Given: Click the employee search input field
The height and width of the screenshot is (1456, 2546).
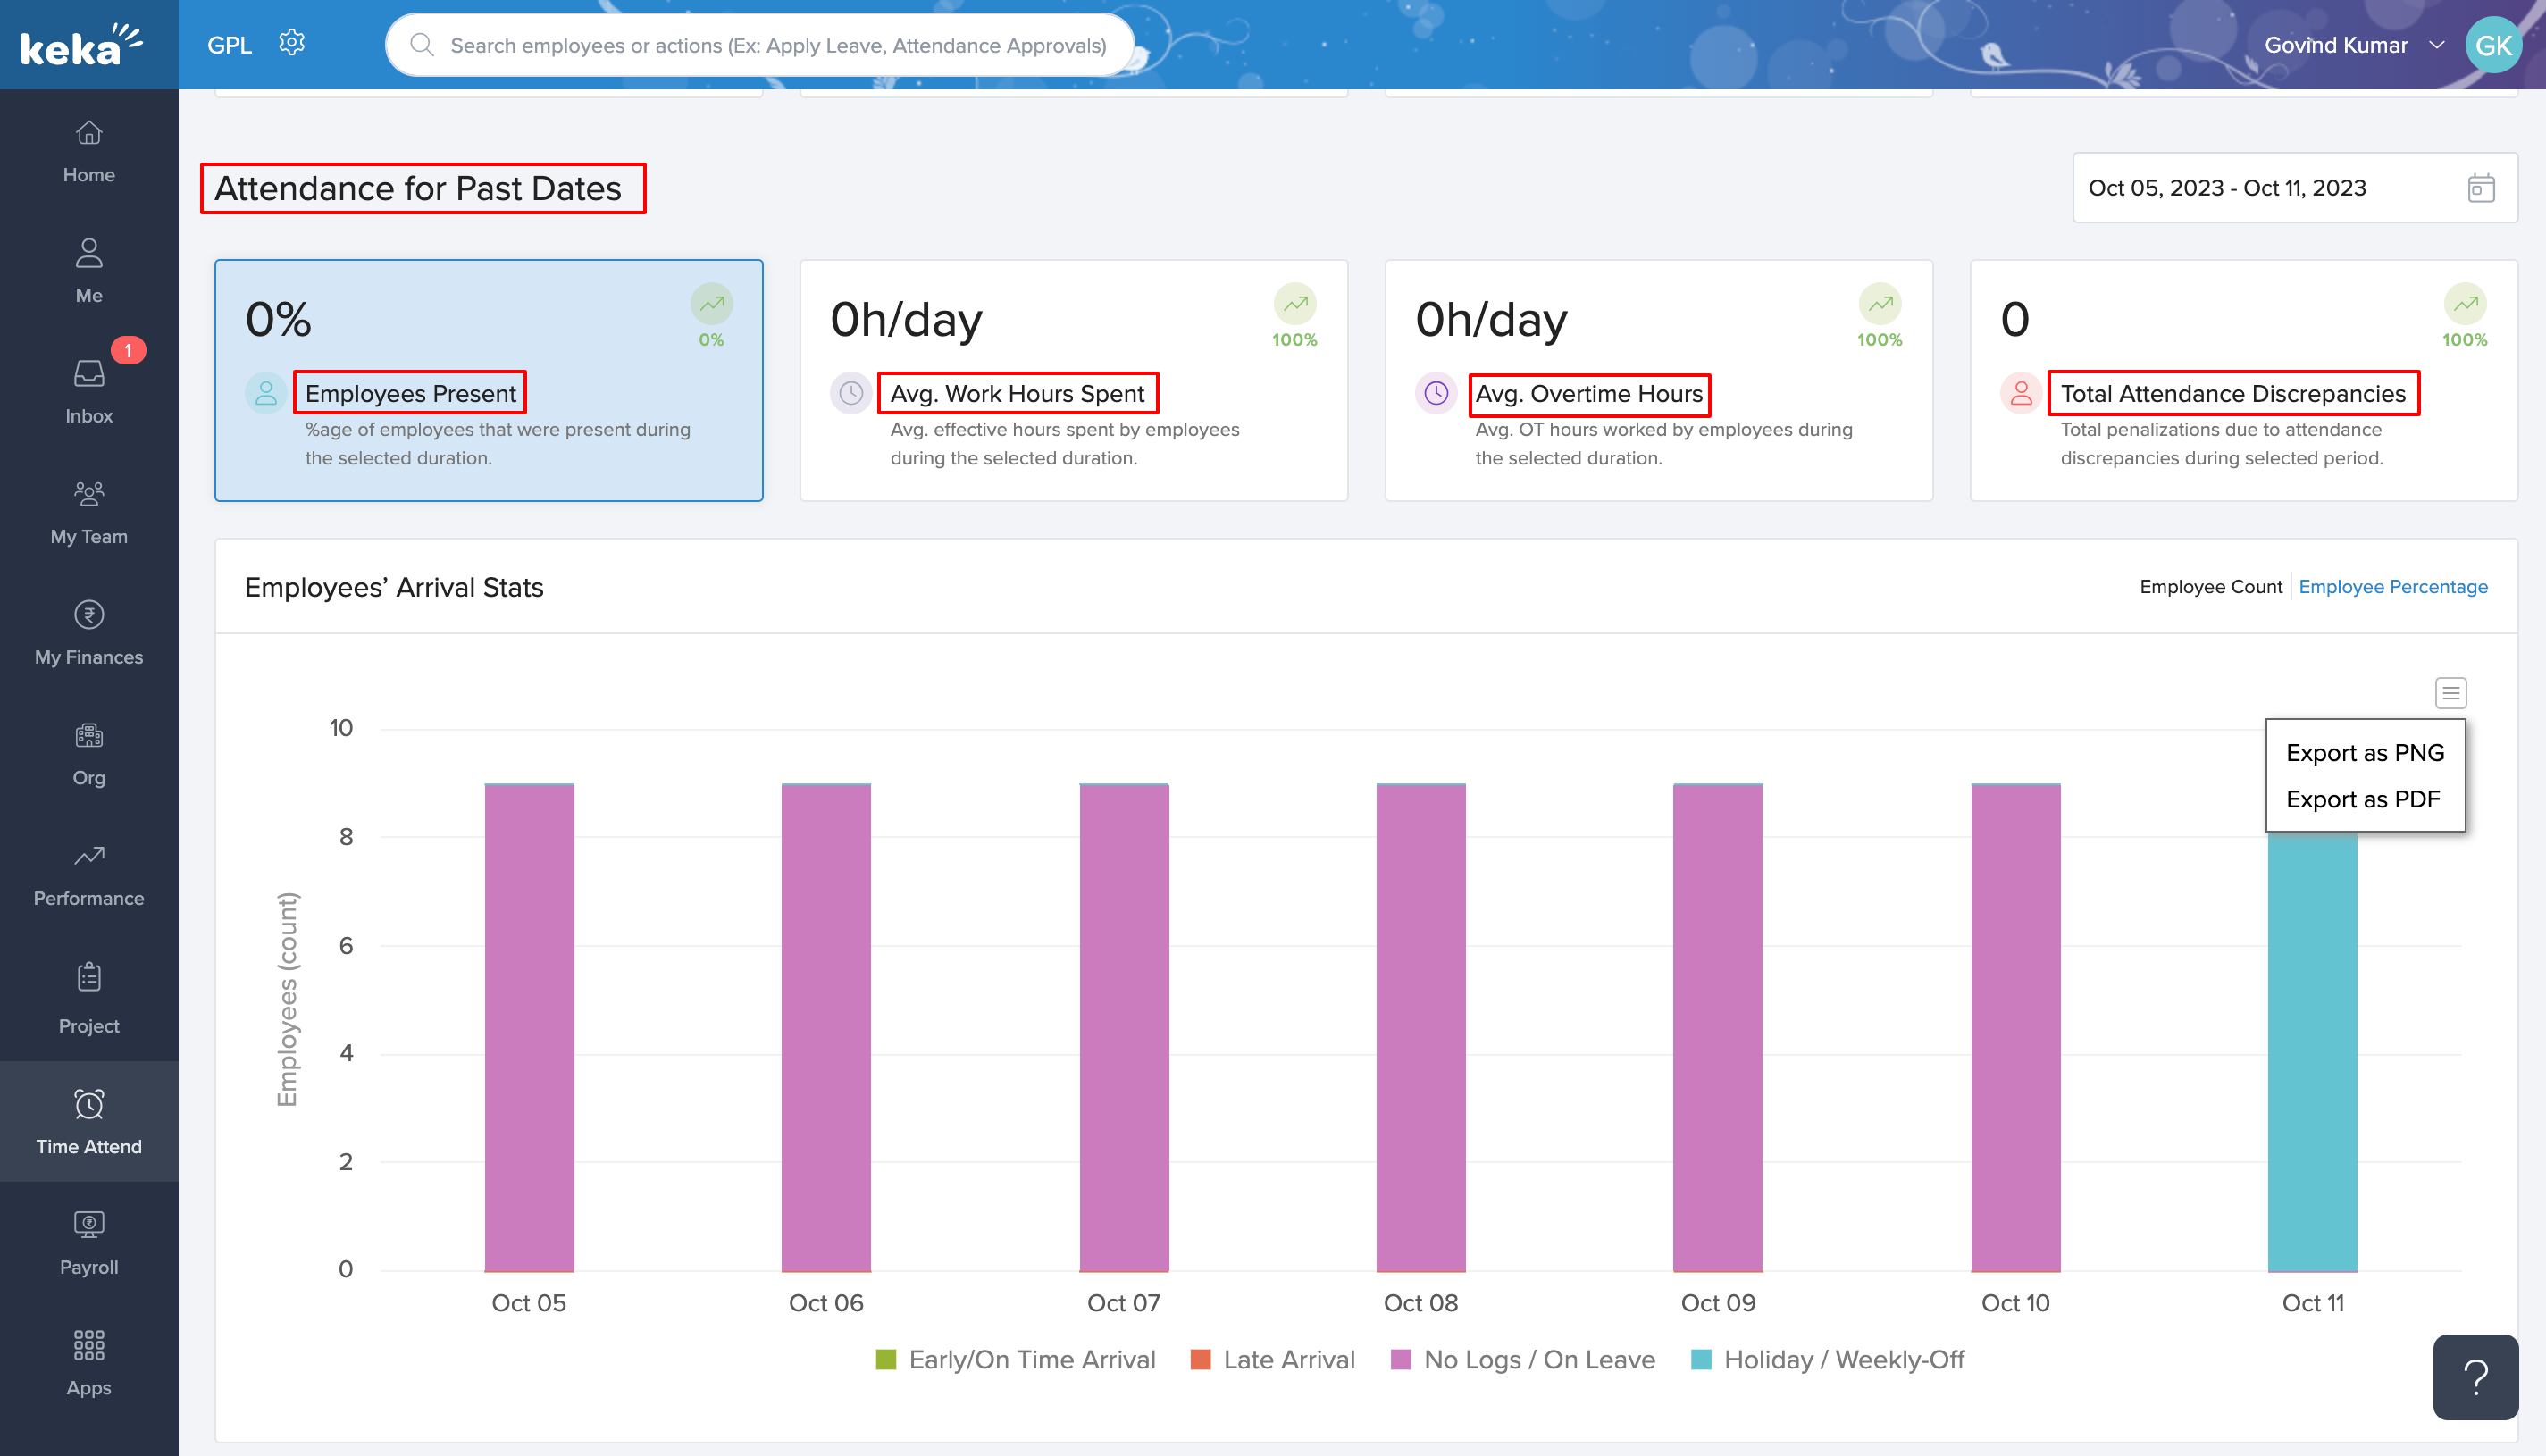Looking at the screenshot, I should (777, 45).
